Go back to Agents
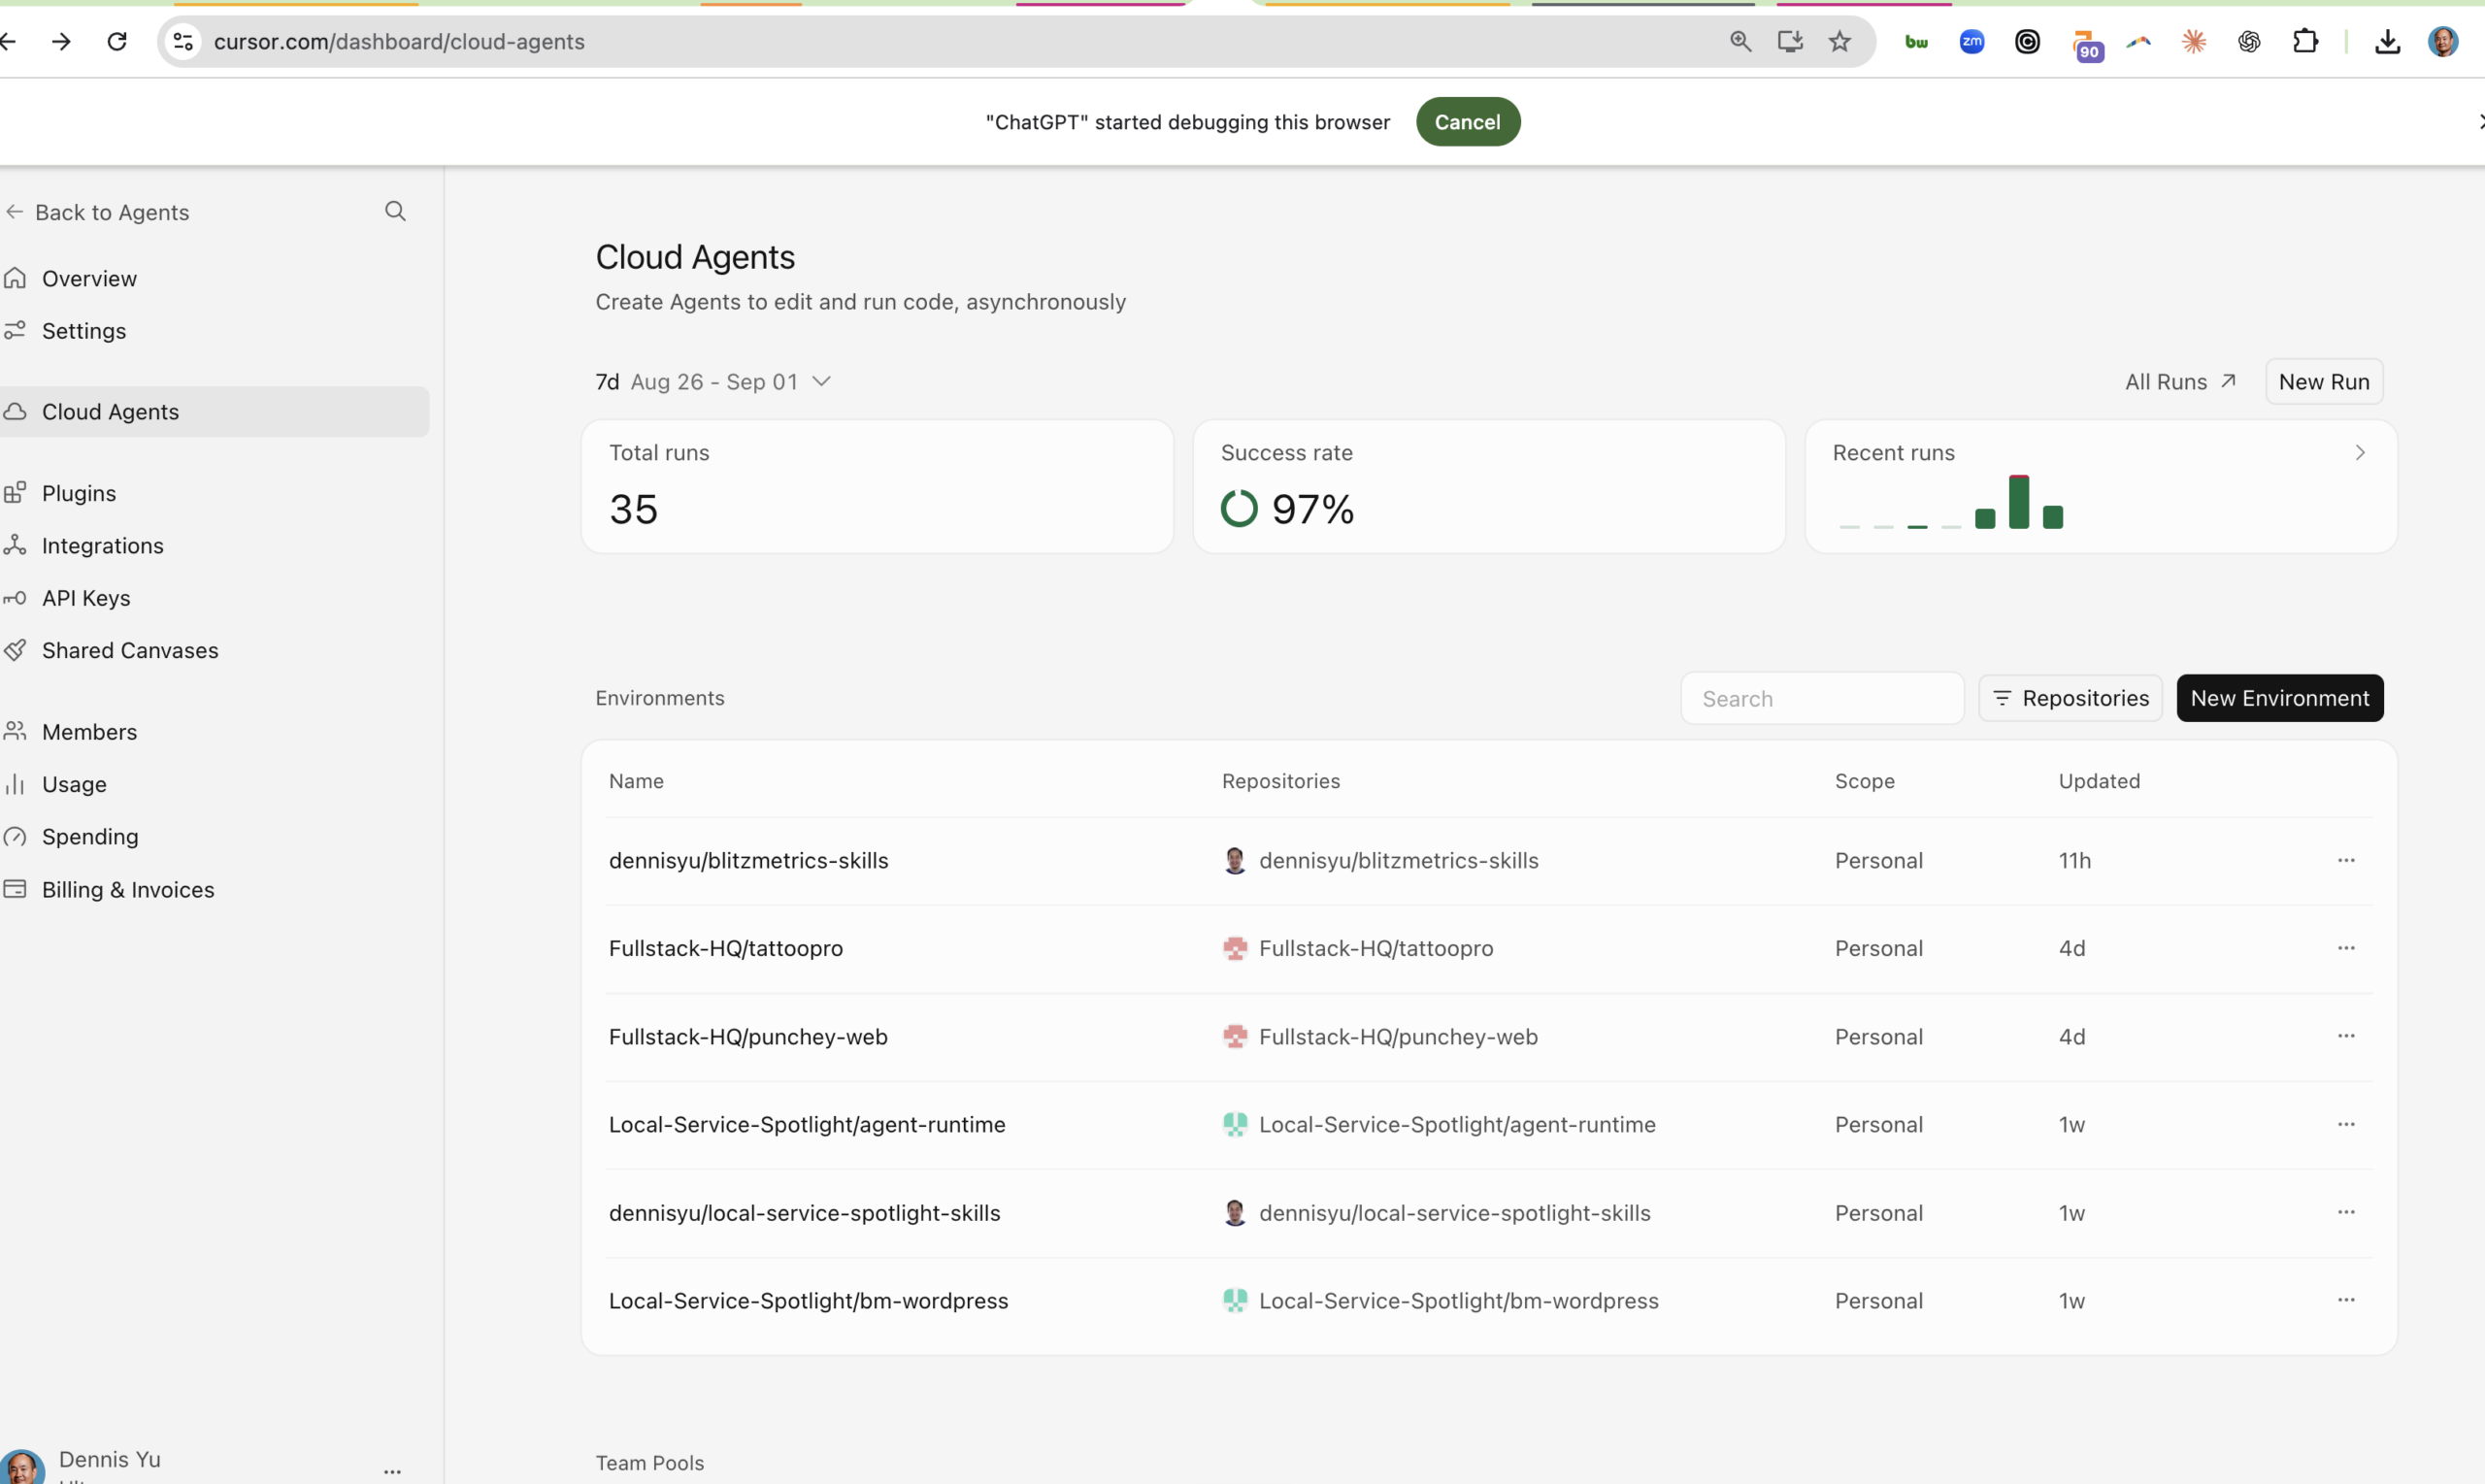Viewport: 2485px width, 1484px height. 97,212
